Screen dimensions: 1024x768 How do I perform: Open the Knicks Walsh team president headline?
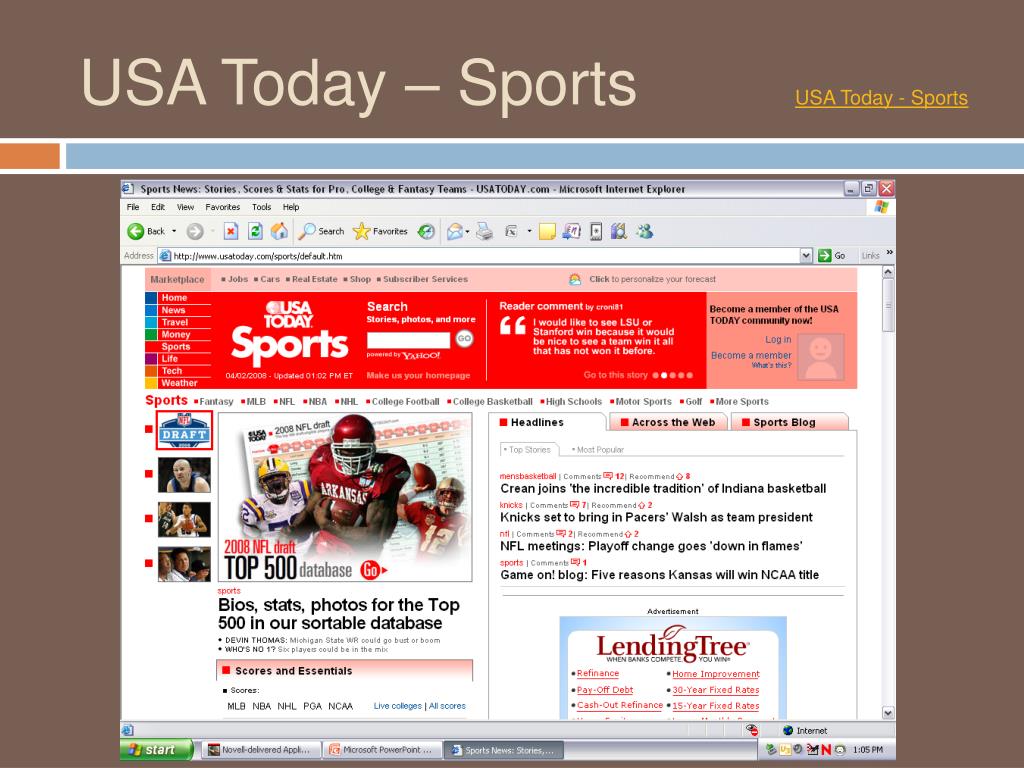coord(656,517)
